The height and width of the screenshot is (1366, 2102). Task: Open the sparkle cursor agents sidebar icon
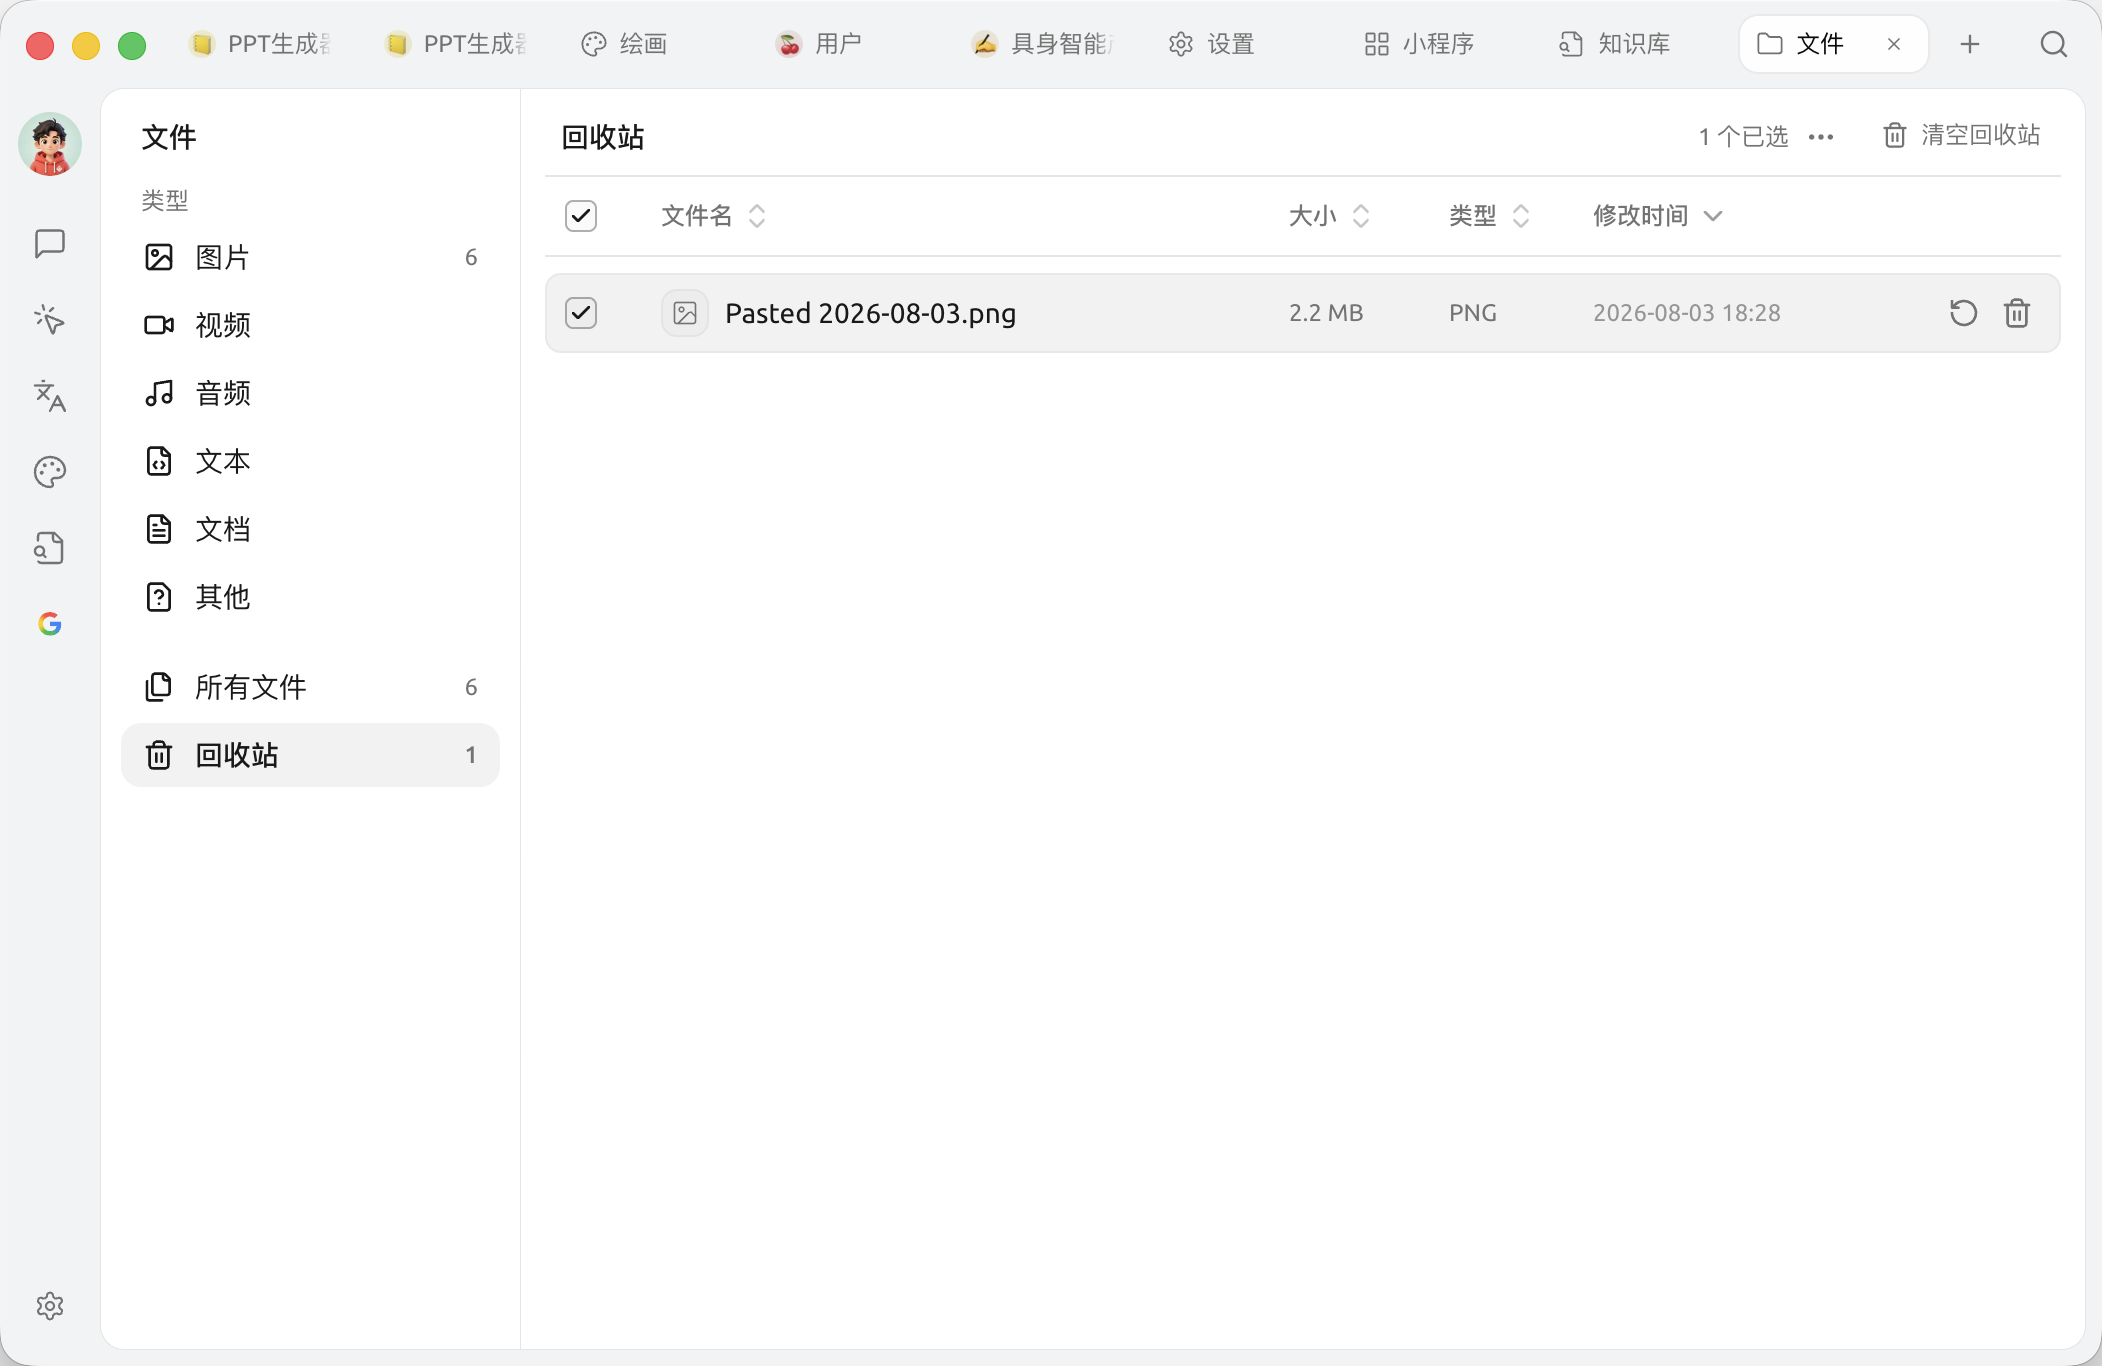coord(50,320)
